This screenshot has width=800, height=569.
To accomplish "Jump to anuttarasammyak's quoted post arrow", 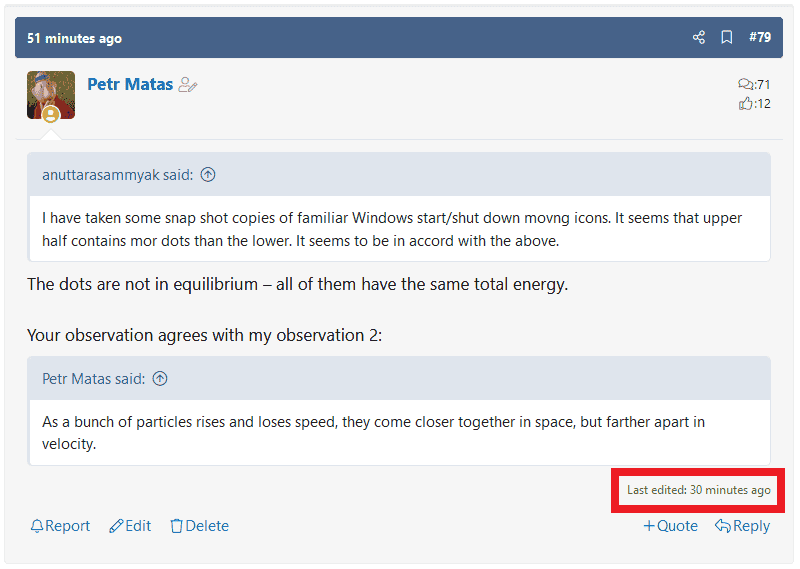I will pyautogui.click(x=208, y=175).
